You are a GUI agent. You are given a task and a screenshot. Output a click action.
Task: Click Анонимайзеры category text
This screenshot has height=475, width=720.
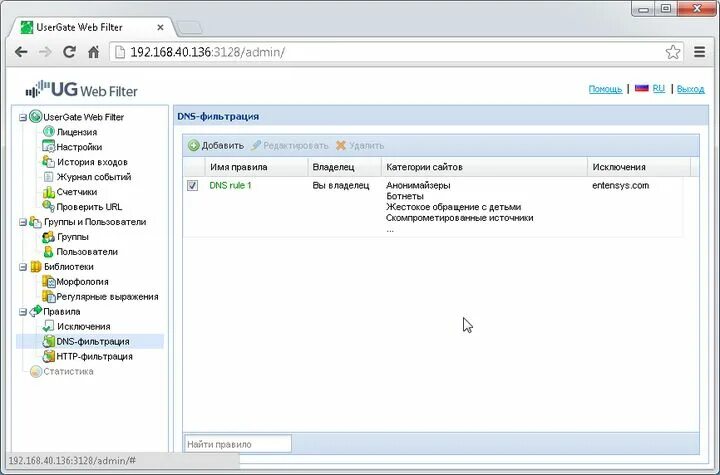(x=418, y=186)
